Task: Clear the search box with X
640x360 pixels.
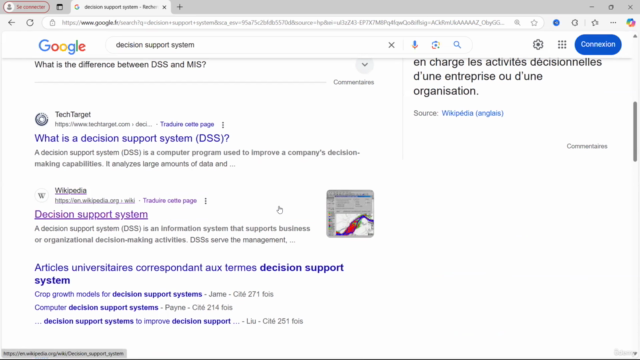Action: [391, 45]
